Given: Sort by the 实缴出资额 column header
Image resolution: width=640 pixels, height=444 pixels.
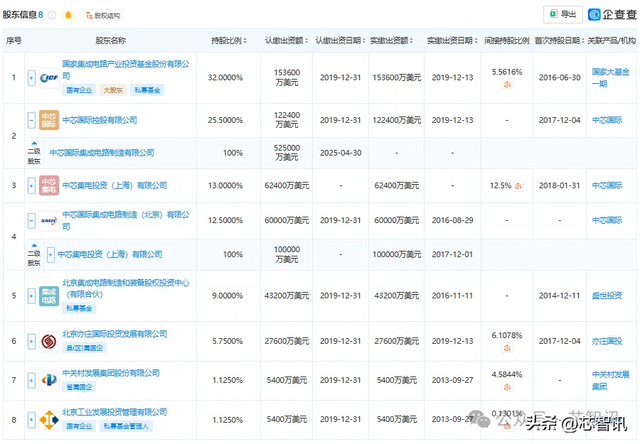Looking at the screenshot, I should click(x=392, y=40).
